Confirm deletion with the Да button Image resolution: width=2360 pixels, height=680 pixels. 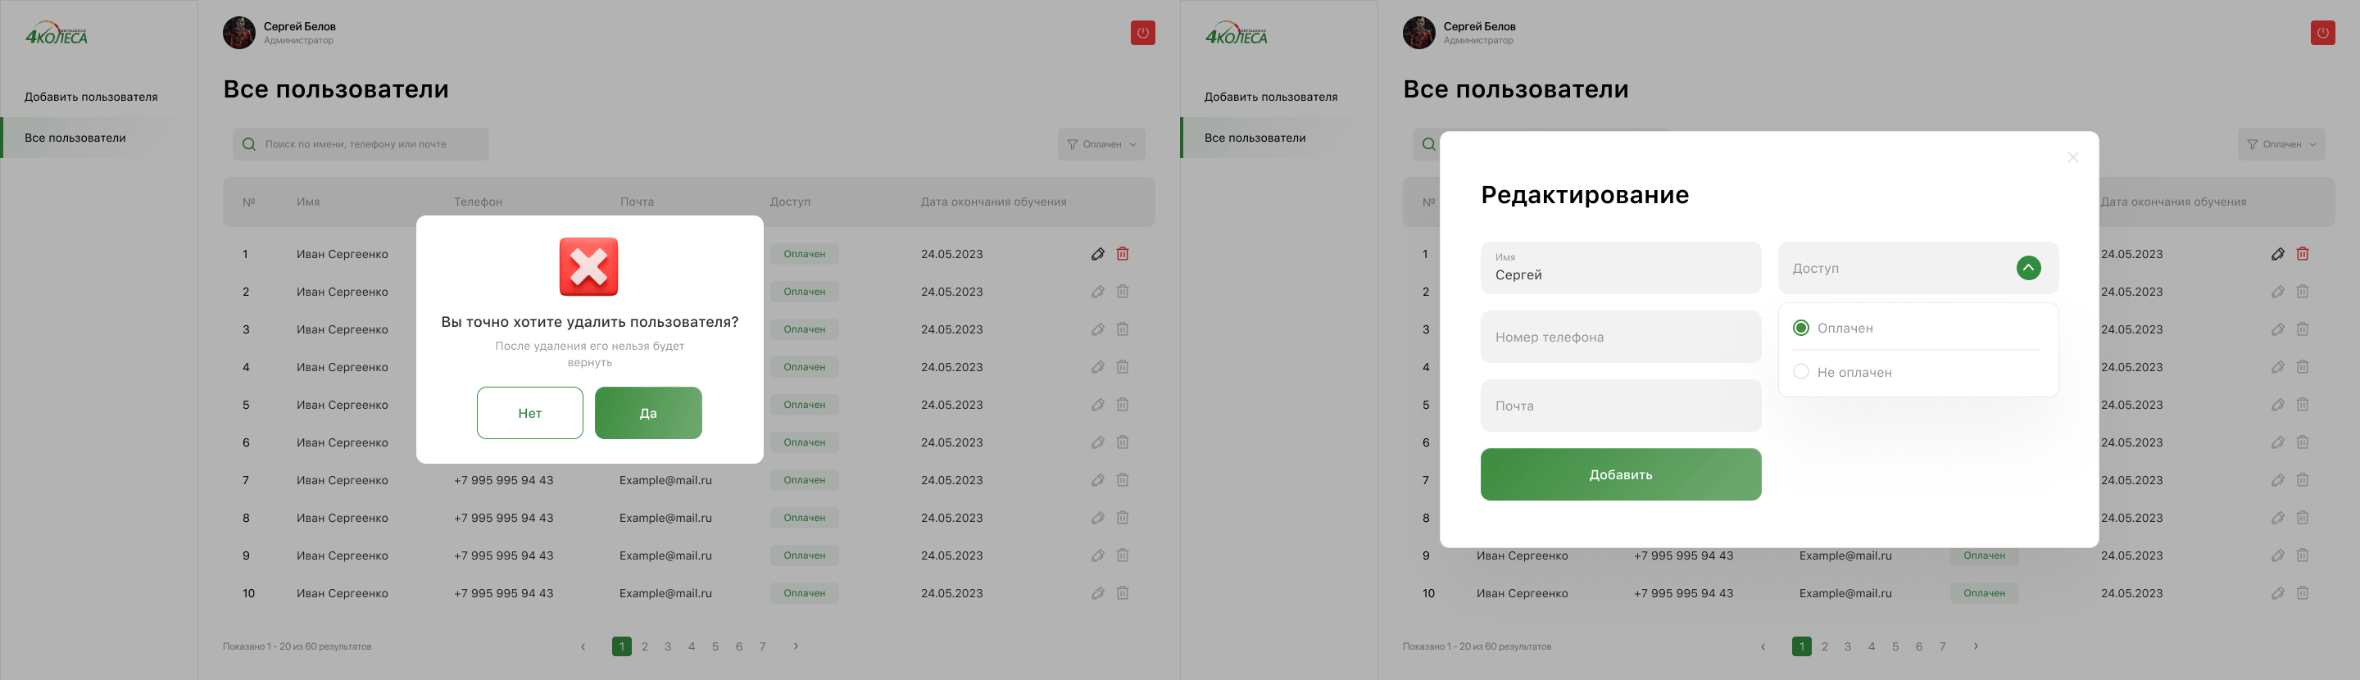point(648,413)
